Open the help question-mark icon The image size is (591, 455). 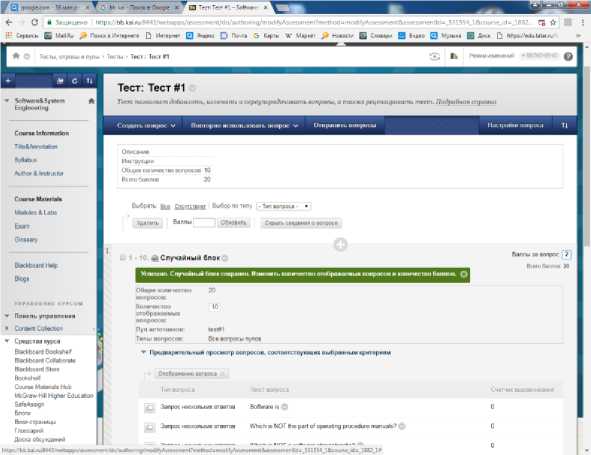point(568,56)
